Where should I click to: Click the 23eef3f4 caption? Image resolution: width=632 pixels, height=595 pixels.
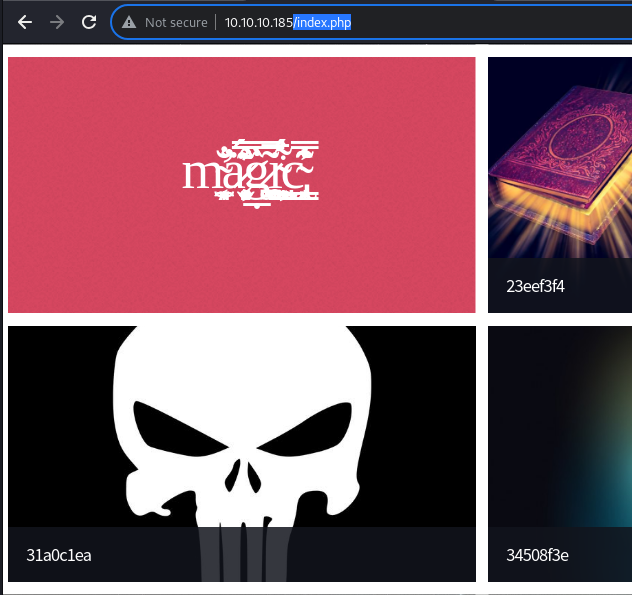pyautogui.click(x=535, y=286)
